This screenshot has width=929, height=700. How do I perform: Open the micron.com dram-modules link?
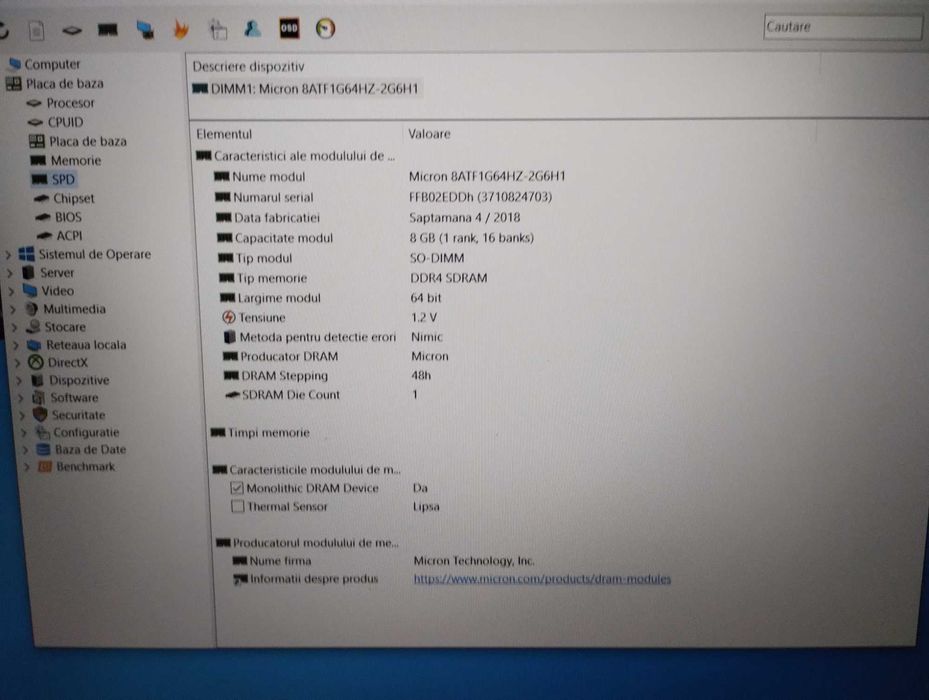pos(542,579)
